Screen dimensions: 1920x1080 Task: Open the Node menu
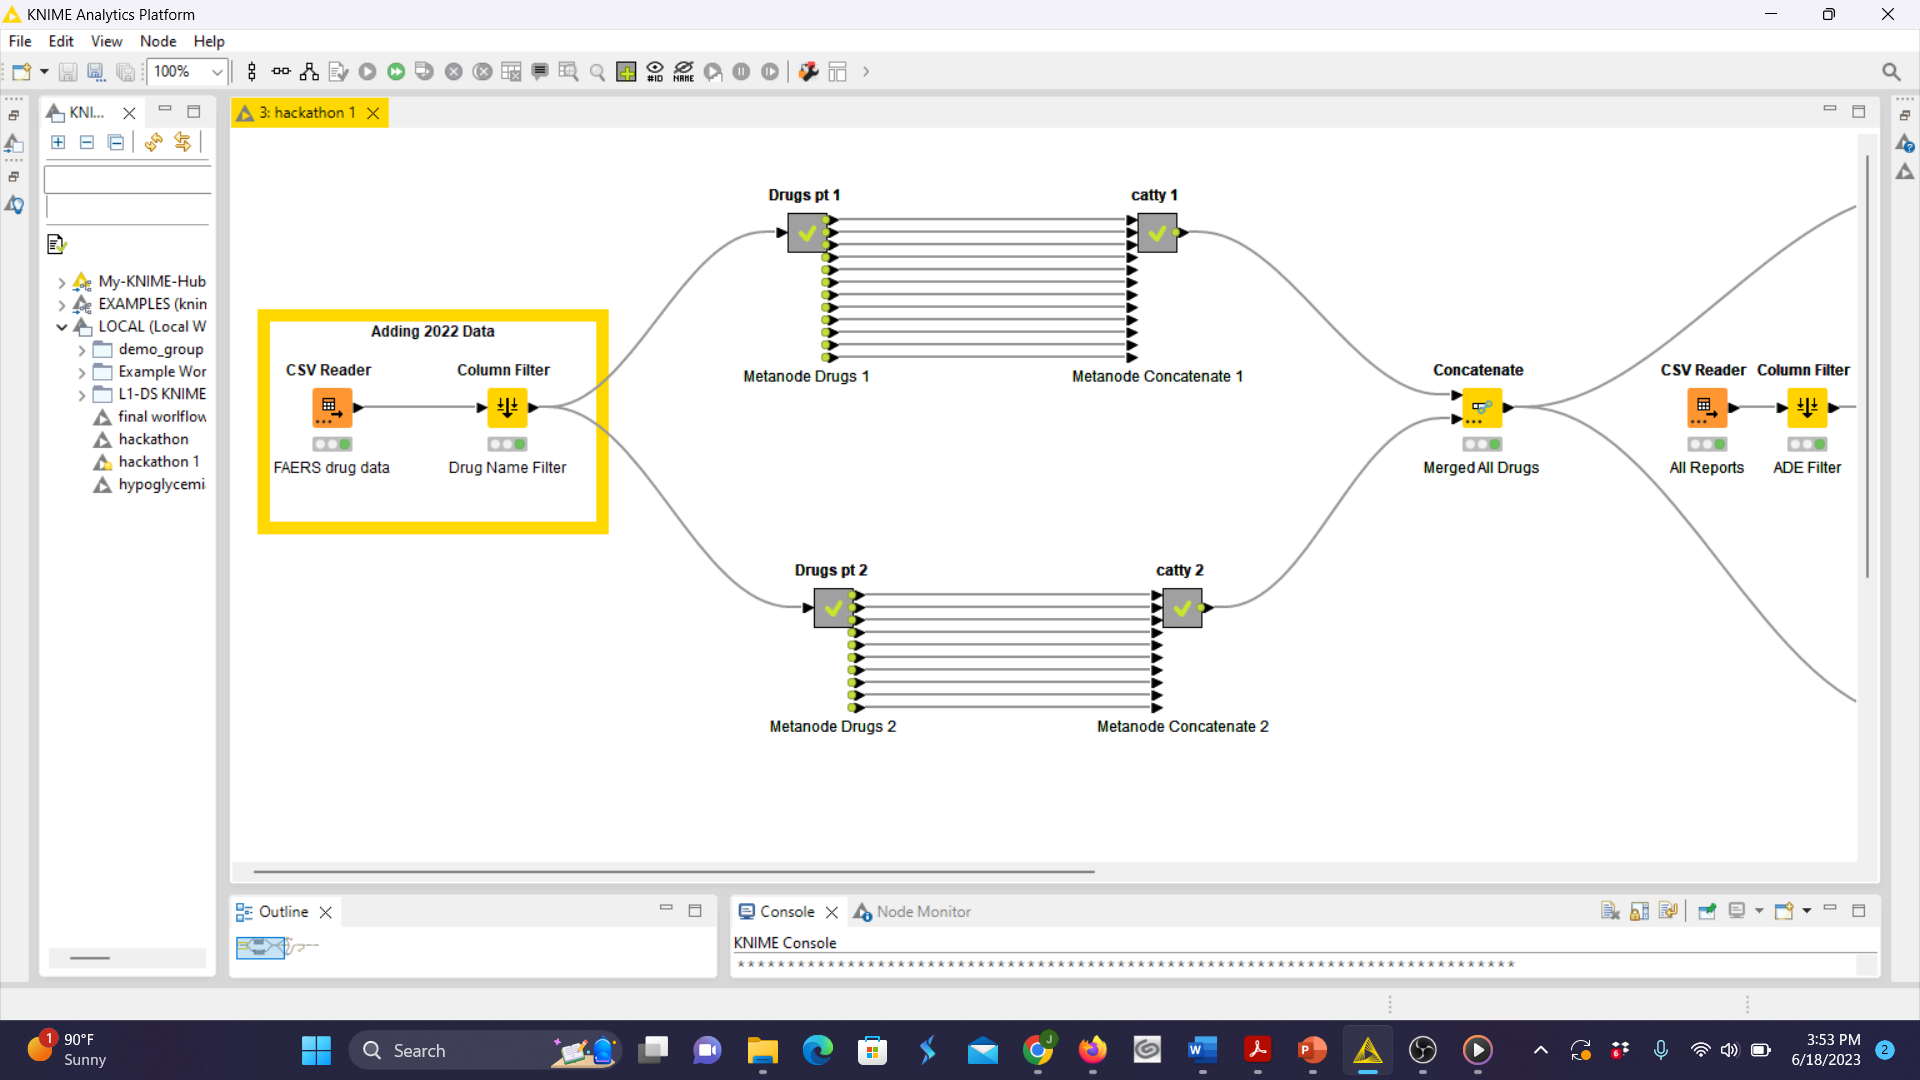click(x=157, y=41)
